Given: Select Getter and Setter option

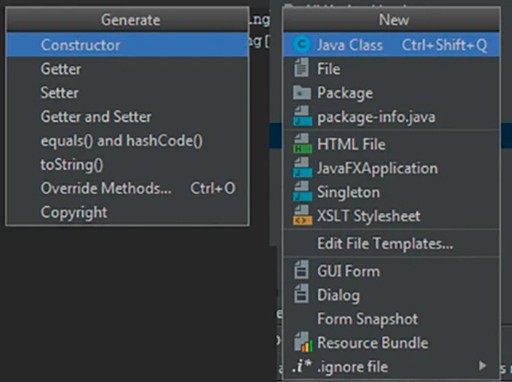Looking at the screenshot, I should (127, 117).
